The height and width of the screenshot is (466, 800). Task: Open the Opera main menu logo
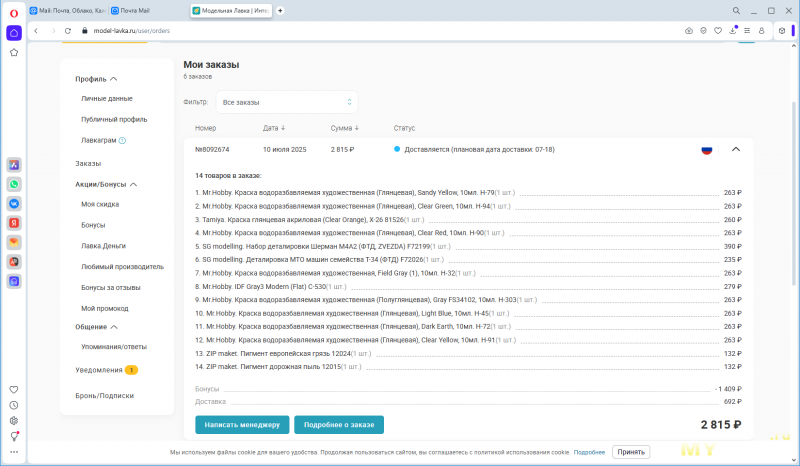click(x=14, y=13)
